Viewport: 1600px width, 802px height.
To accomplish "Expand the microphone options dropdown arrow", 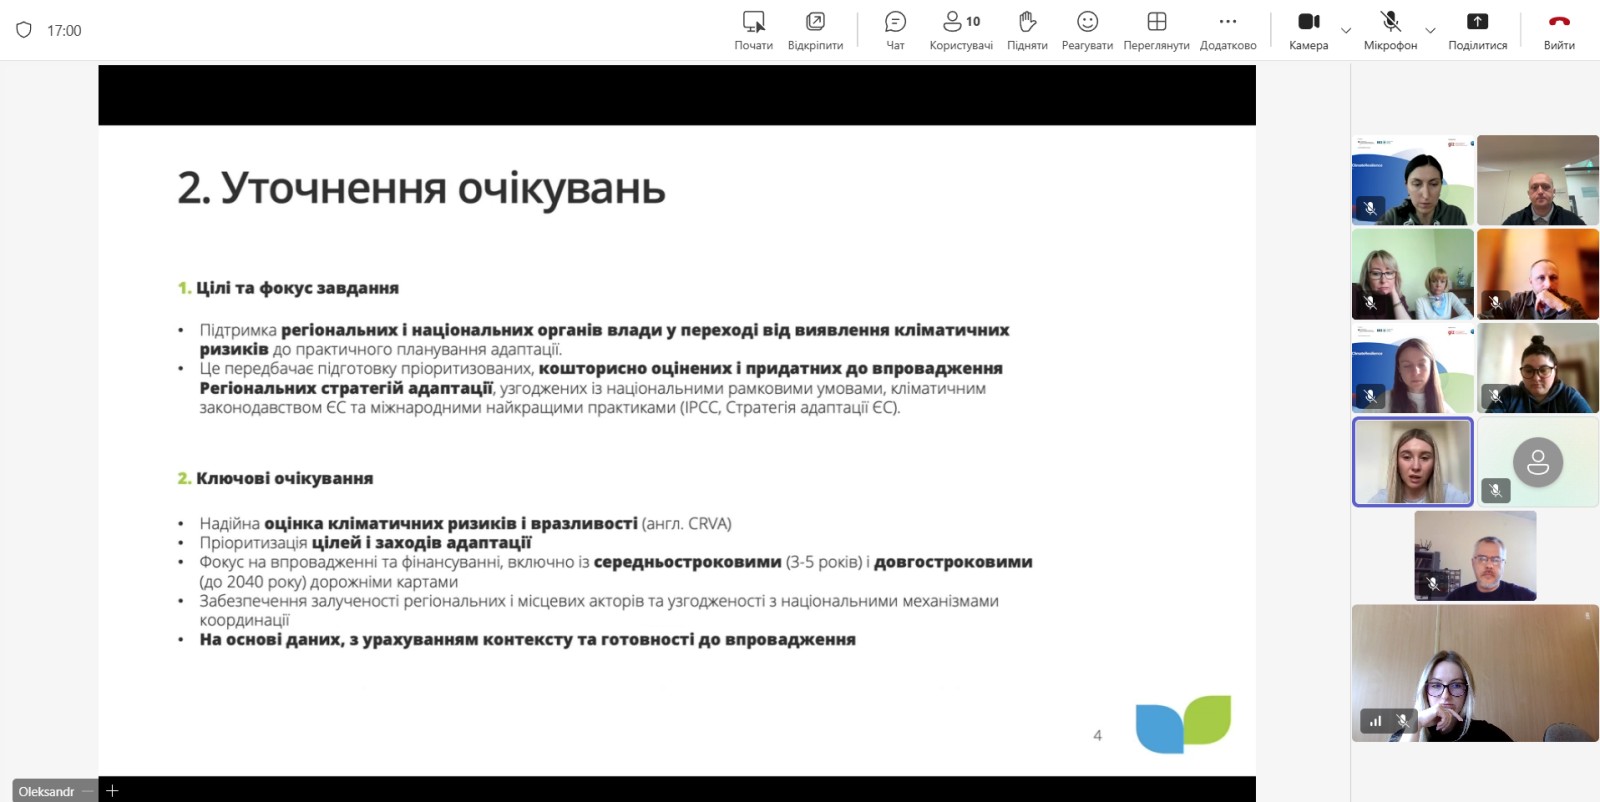I will tap(1430, 31).
